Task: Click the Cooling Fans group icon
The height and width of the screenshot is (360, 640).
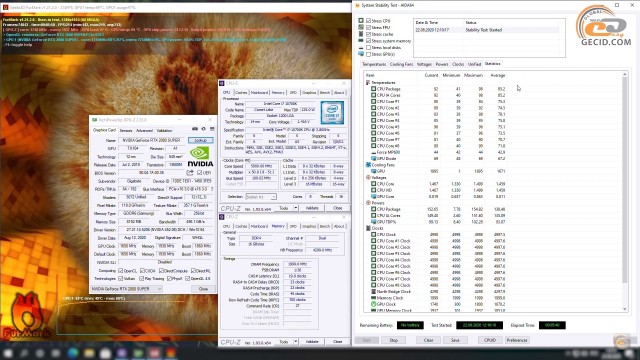Action: (368, 165)
